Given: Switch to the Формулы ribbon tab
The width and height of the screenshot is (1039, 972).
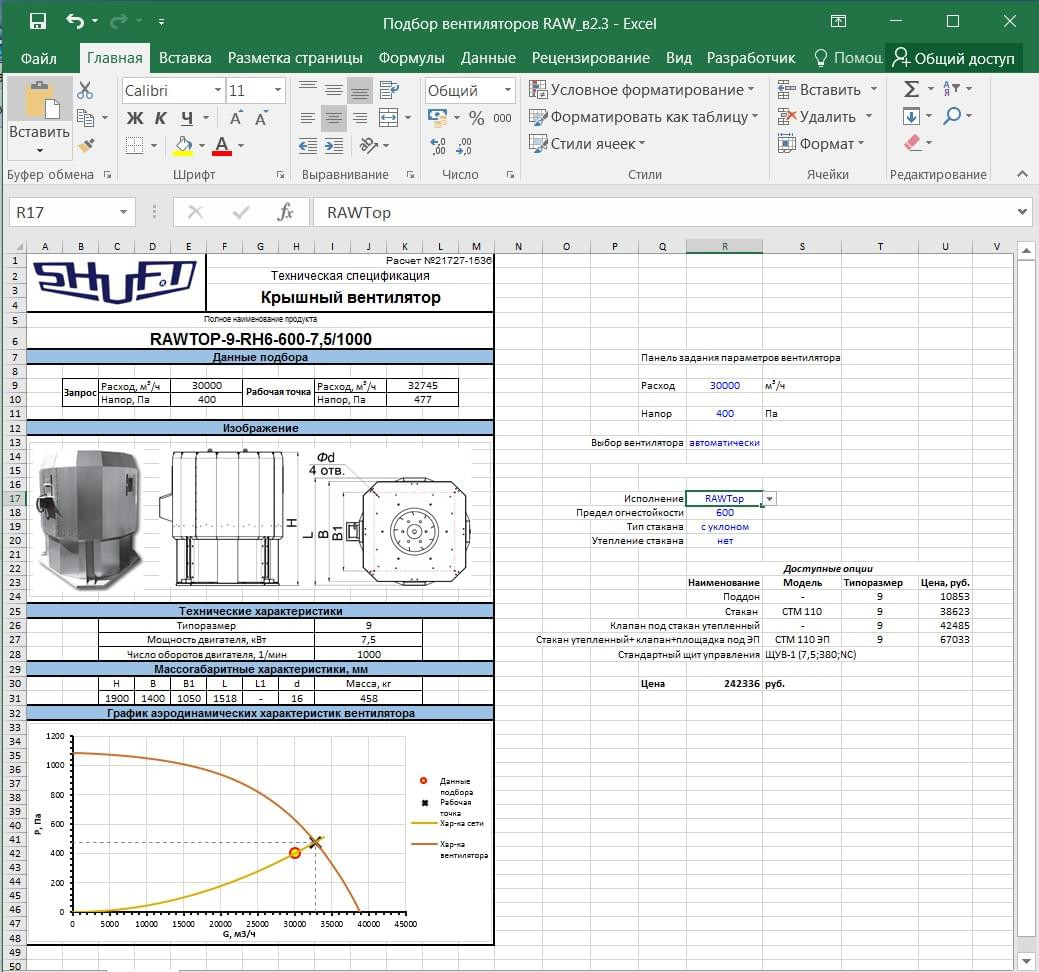Looking at the screenshot, I should (411, 58).
